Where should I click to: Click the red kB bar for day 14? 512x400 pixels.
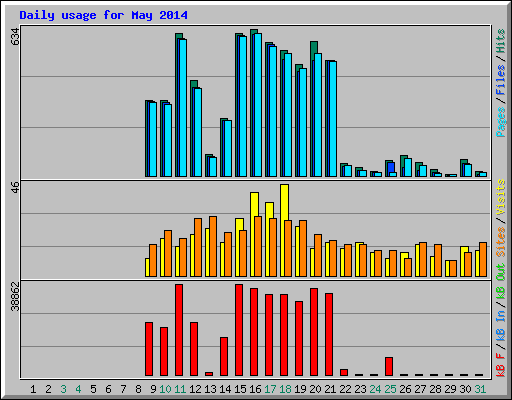pos(224,357)
